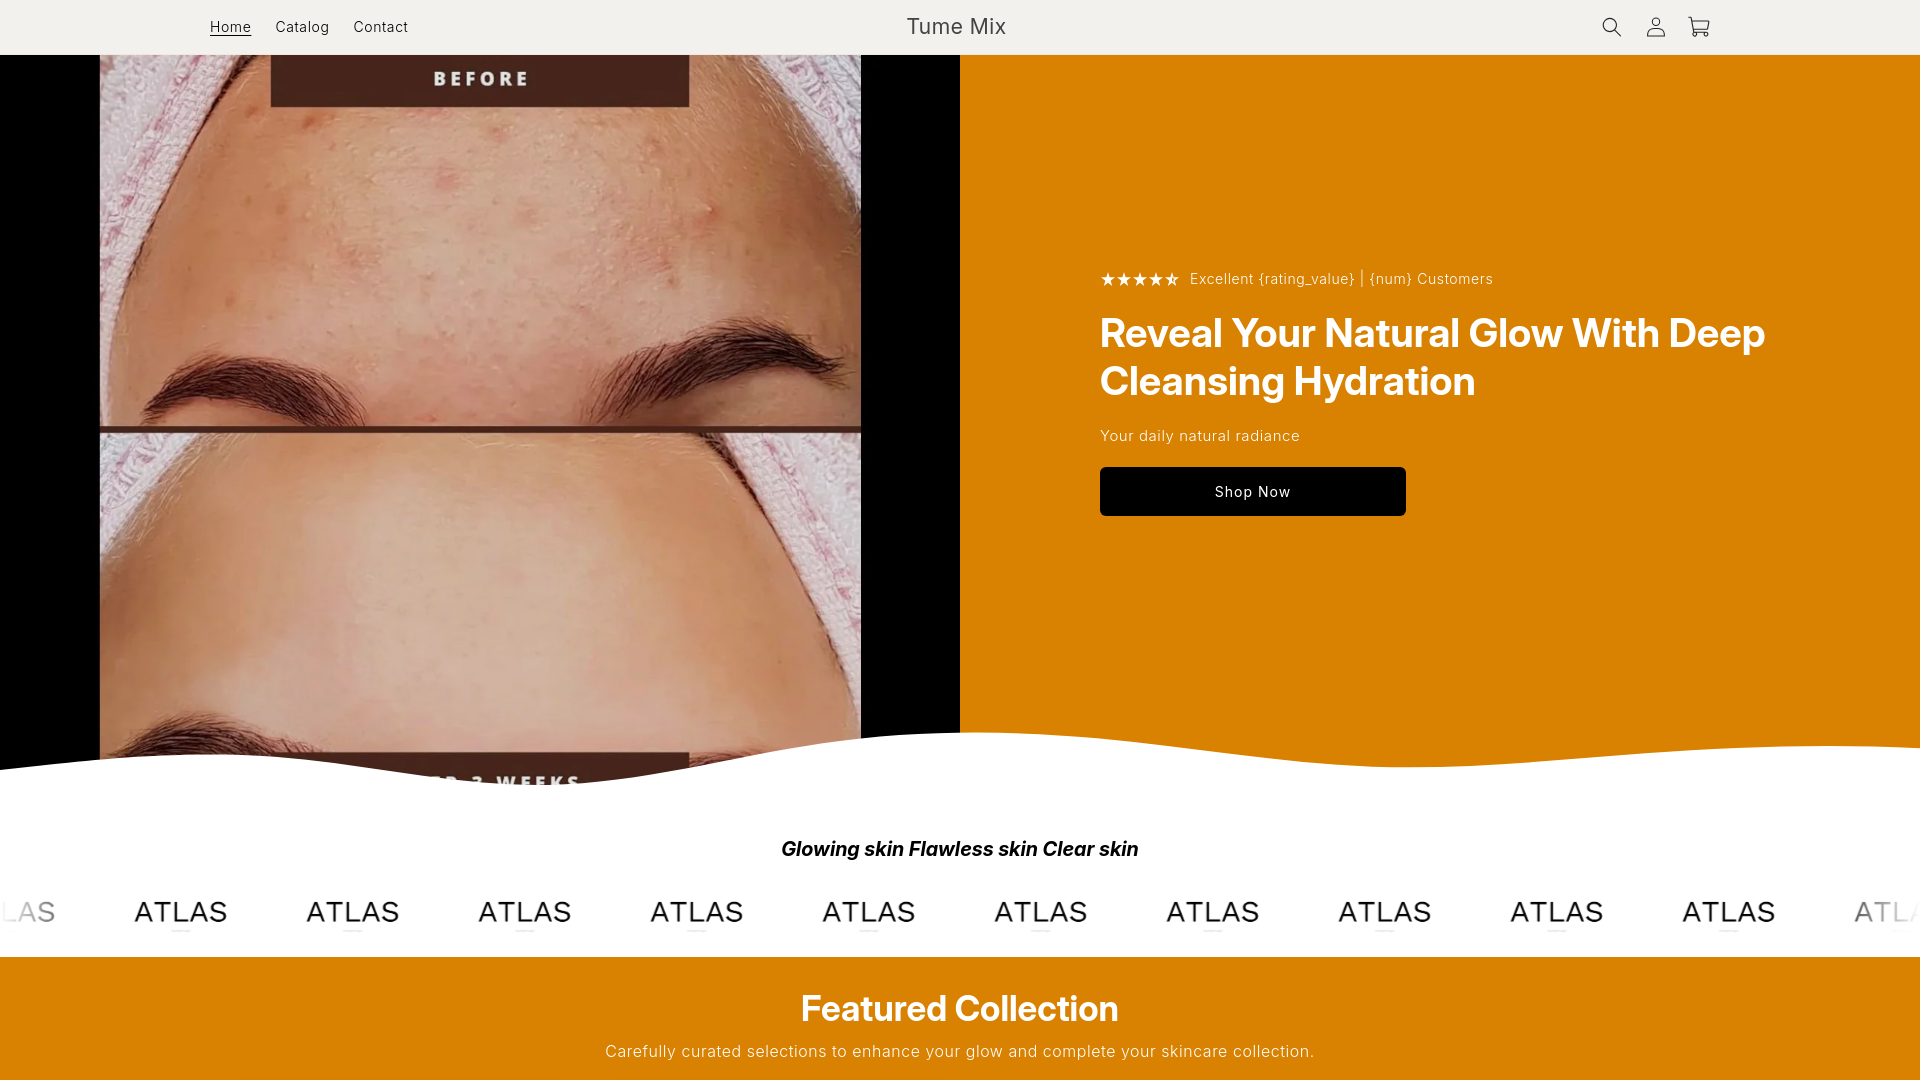
Task: Click the five-star rating icons
Action: click(x=1140, y=280)
